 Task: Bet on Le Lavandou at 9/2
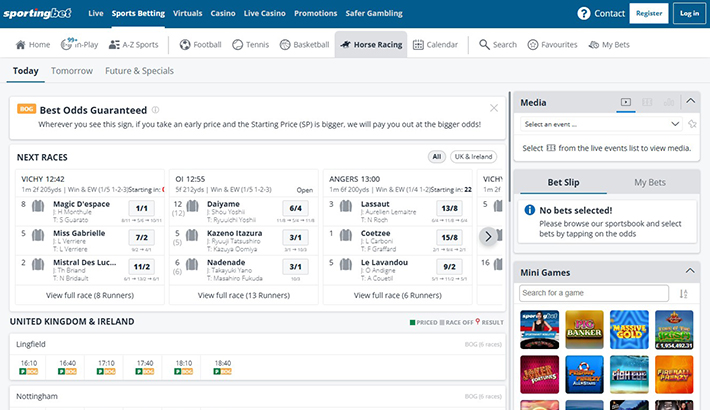pyautogui.click(x=449, y=266)
